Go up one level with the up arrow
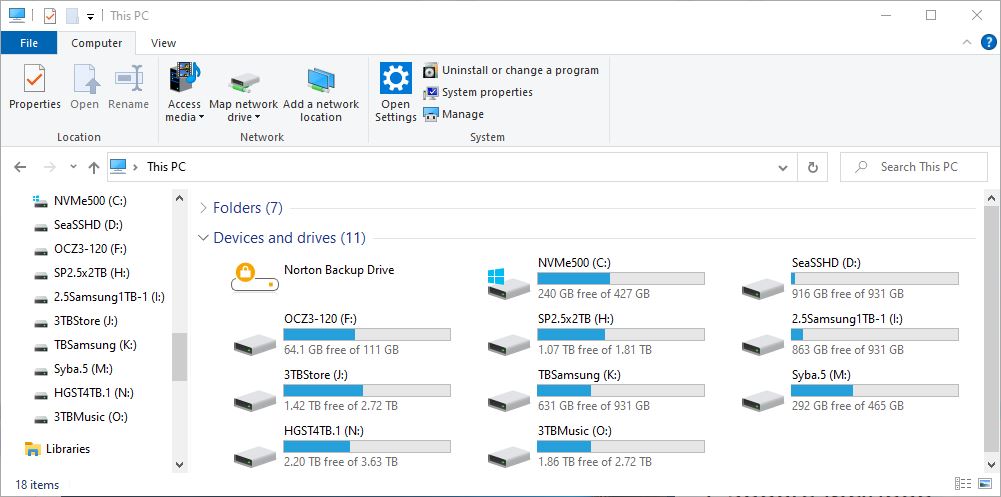Screen dimensions: 1001x497 point(94,167)
